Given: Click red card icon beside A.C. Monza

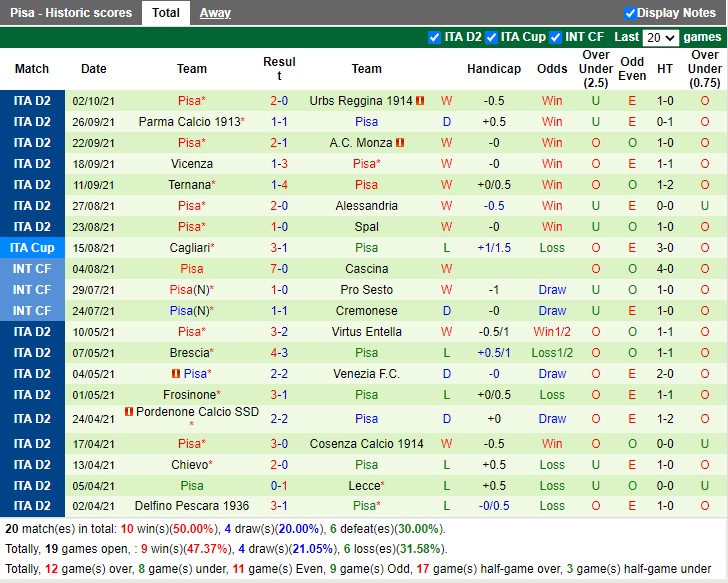Looking at the screenshot, I should tap(400, 143).
